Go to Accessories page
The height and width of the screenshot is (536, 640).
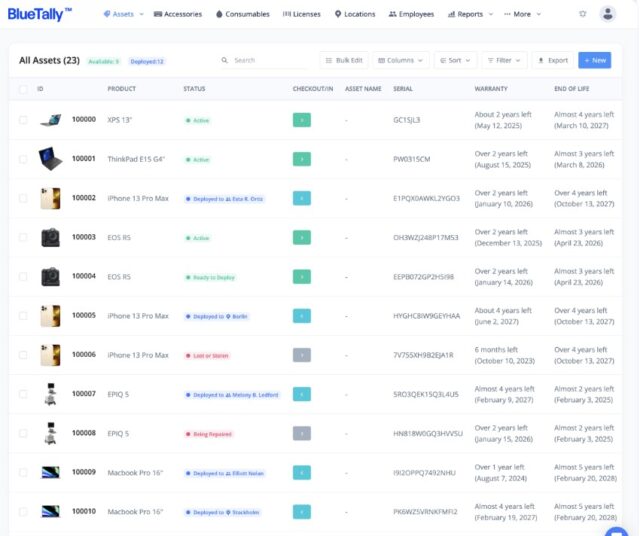point(178,14)
